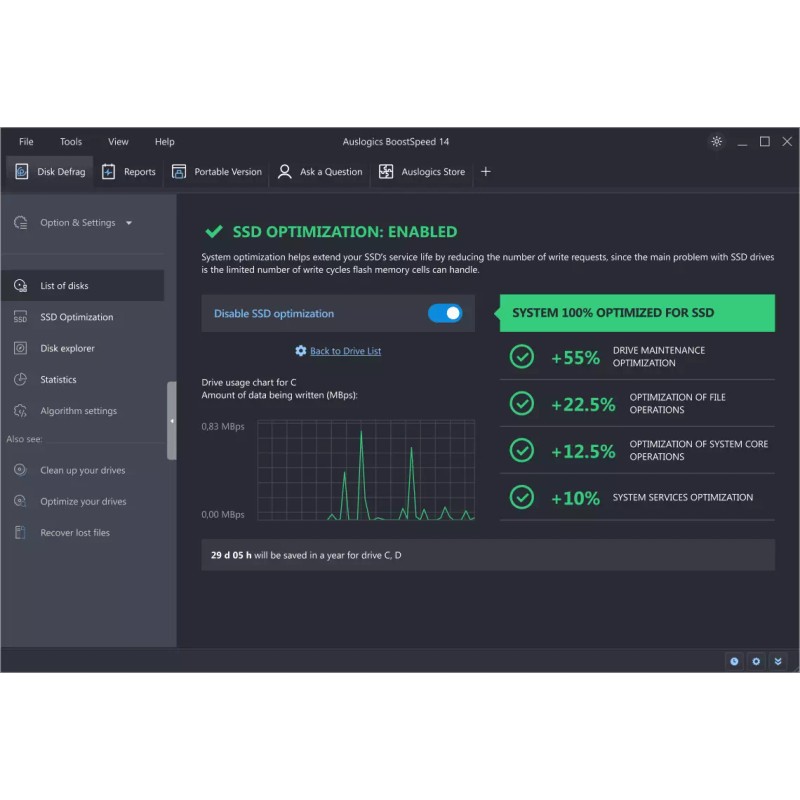This screenshot has height=800, width=800.
Task: Click the Recover lost files icon
Action: coord(20,533)
